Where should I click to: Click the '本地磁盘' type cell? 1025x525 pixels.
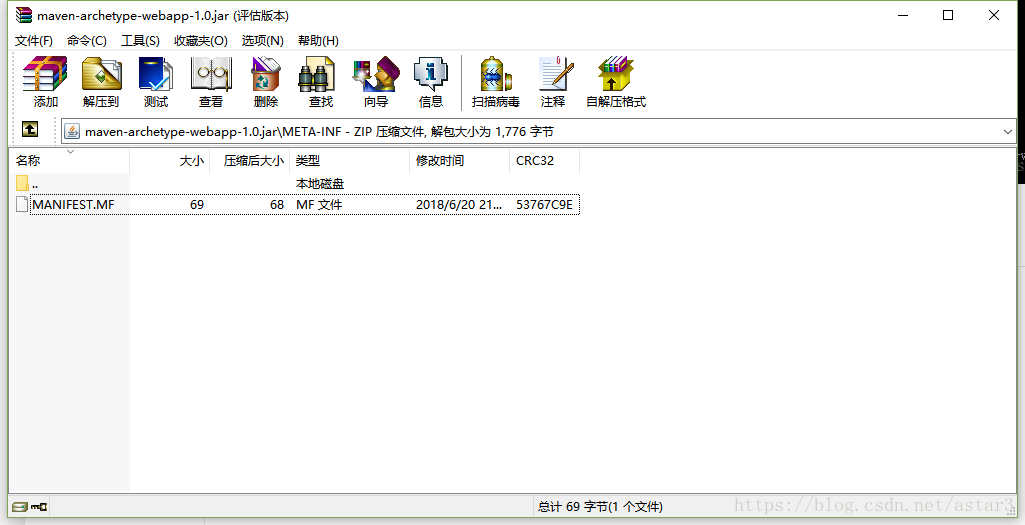[320, 184]
